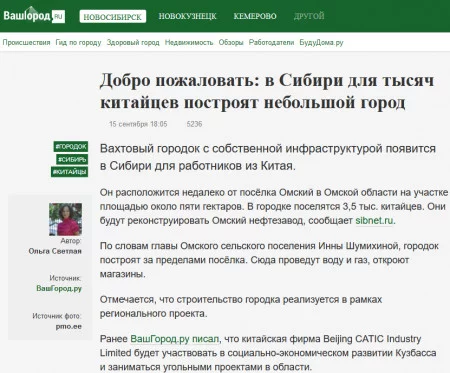Visit the БудуДома.ру link
The width and height of the screenshot is (450, 373).
point(321,42)
